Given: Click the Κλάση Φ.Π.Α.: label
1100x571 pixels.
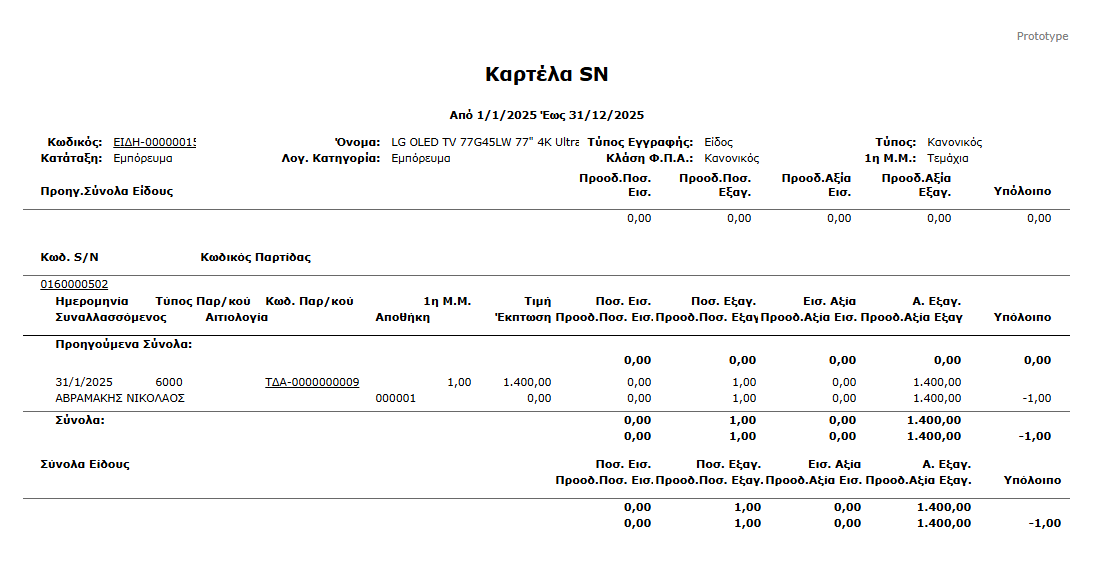Looking at the screenshot, I should click(x=650, y=159).
